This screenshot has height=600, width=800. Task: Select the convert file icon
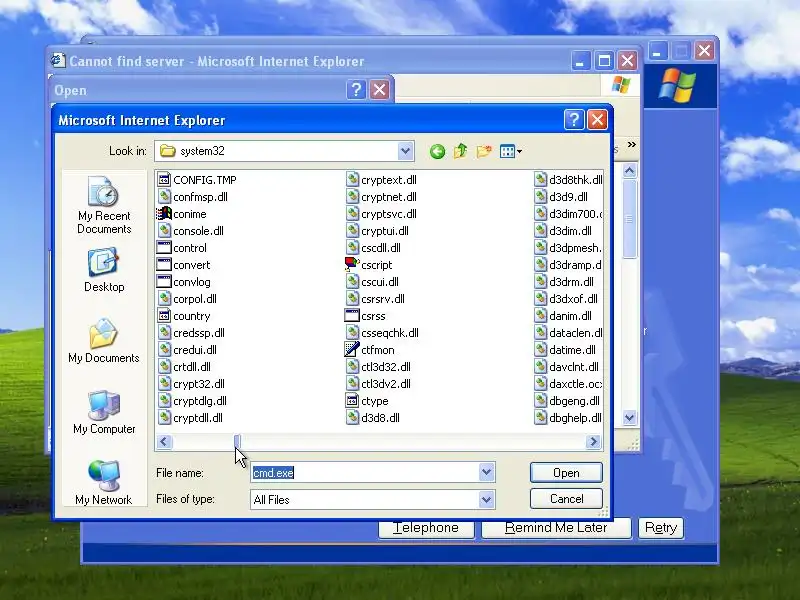164,265
